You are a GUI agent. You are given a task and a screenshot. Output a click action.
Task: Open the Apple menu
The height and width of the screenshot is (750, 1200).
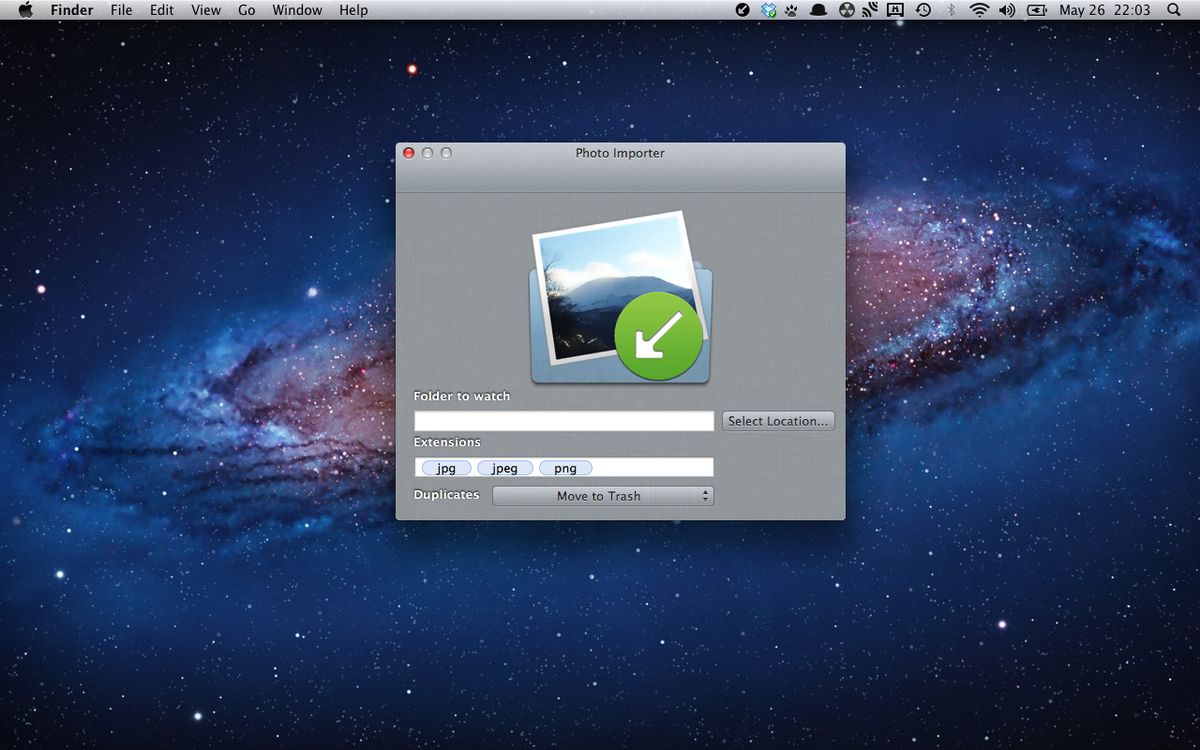coord(26,10)
